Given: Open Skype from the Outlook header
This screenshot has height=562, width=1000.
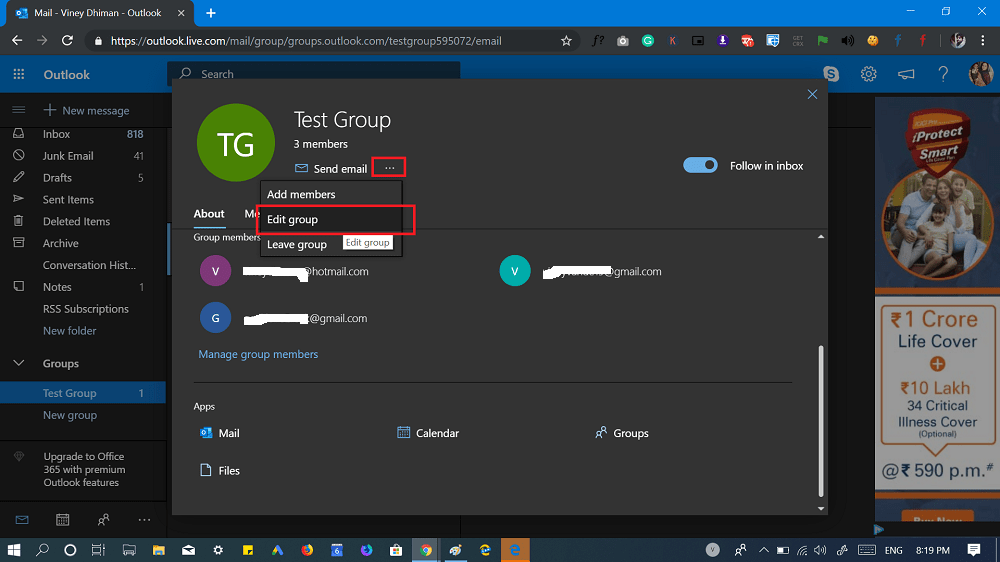Looking at the screenshot, I should 831,74.
